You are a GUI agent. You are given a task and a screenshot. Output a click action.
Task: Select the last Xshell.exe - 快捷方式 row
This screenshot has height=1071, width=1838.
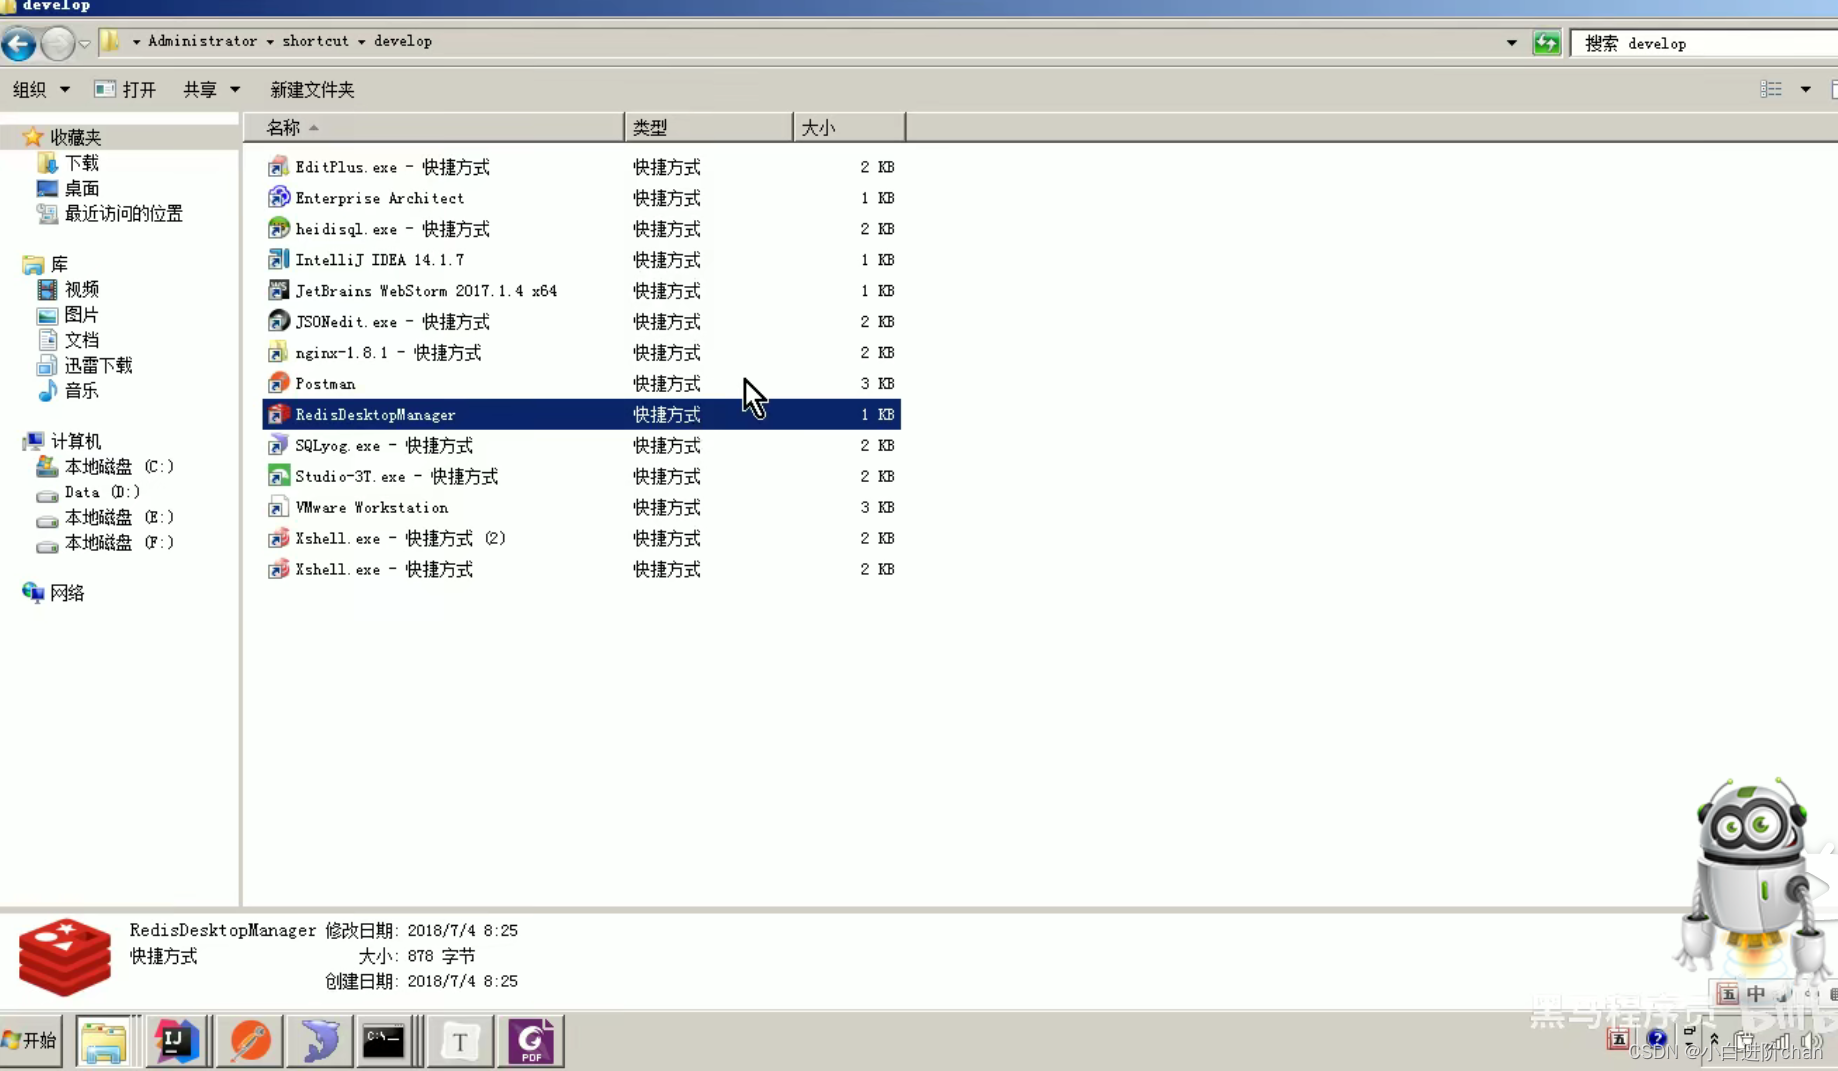tap(581, 569)
